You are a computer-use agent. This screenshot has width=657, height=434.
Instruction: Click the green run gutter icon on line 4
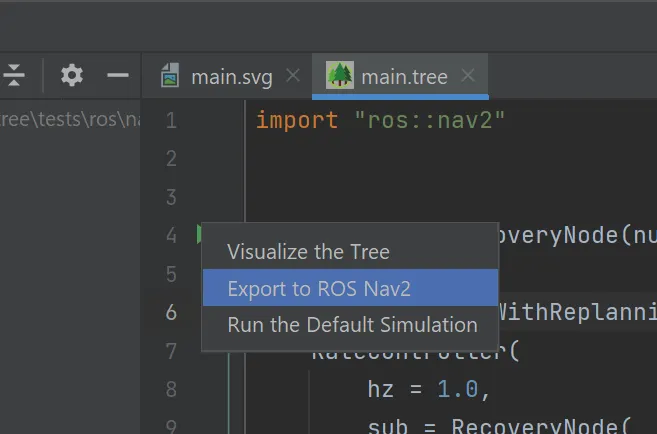(x=199, y=234)
